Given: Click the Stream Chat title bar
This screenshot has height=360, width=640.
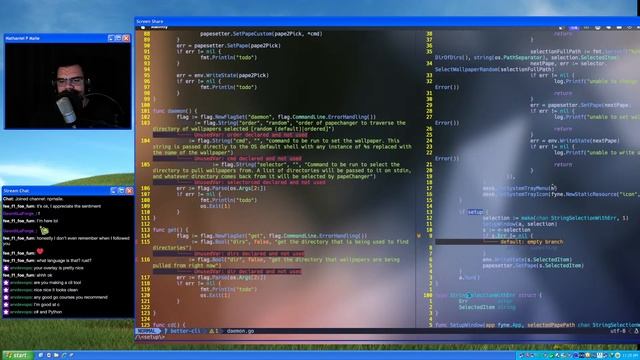Looking at the screenshot, I should point(68,191).
